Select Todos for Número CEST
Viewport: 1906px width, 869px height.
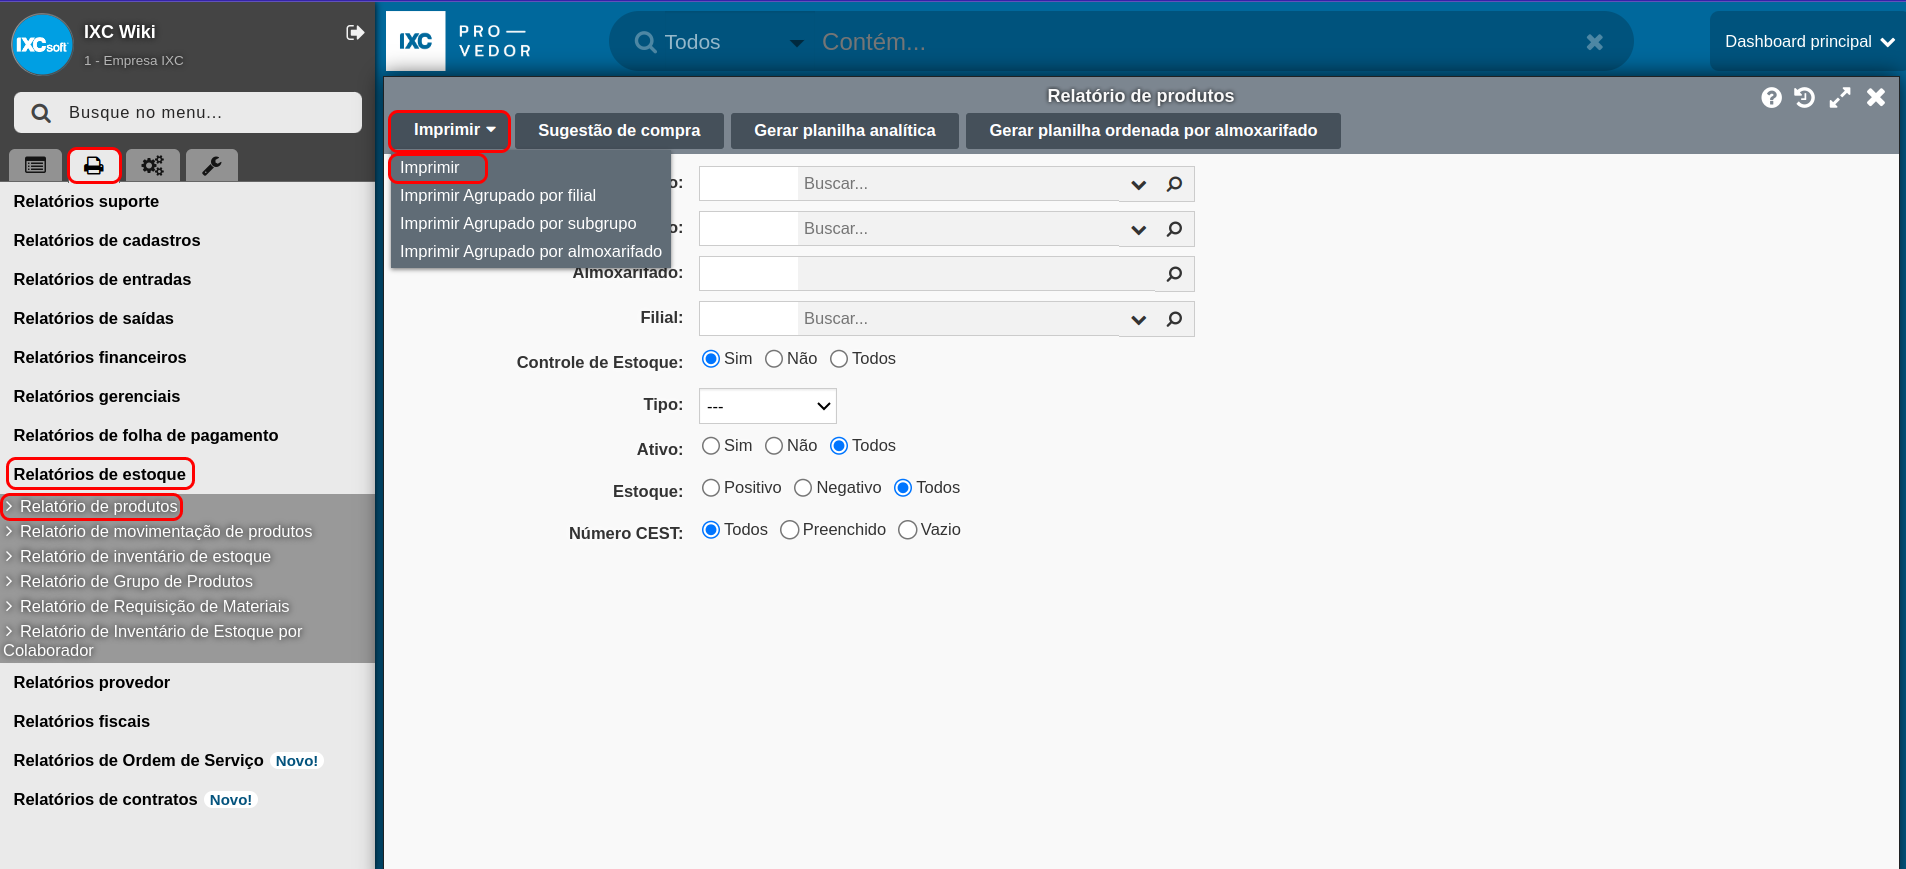click(711, 530)
